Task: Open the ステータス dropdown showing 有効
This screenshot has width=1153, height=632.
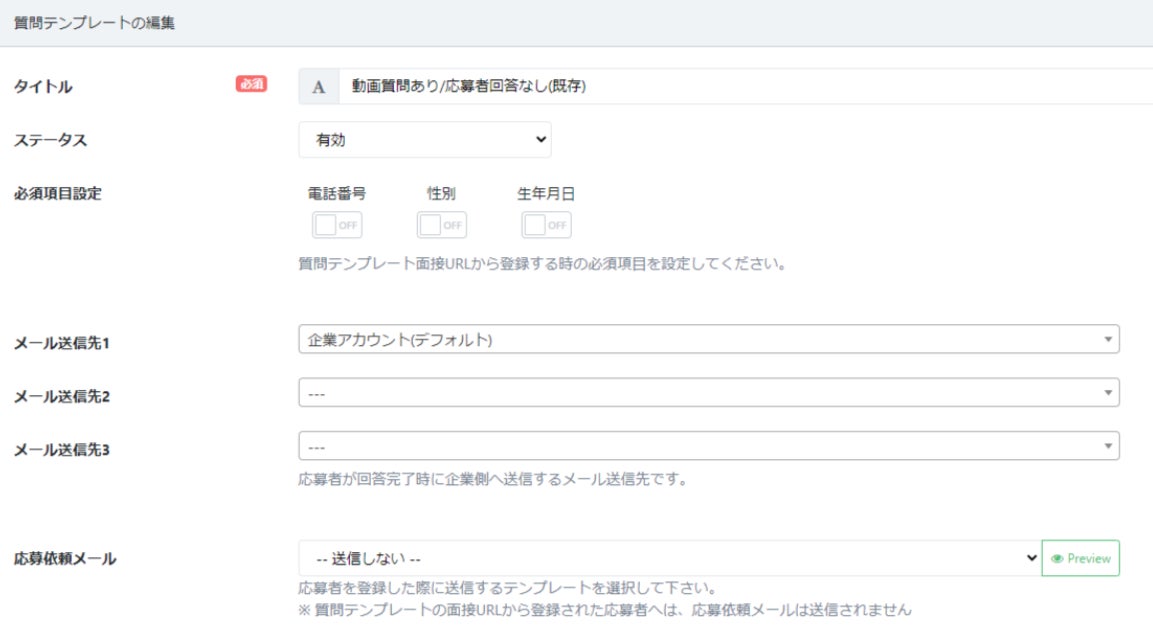Action: (x=424, y=140)
